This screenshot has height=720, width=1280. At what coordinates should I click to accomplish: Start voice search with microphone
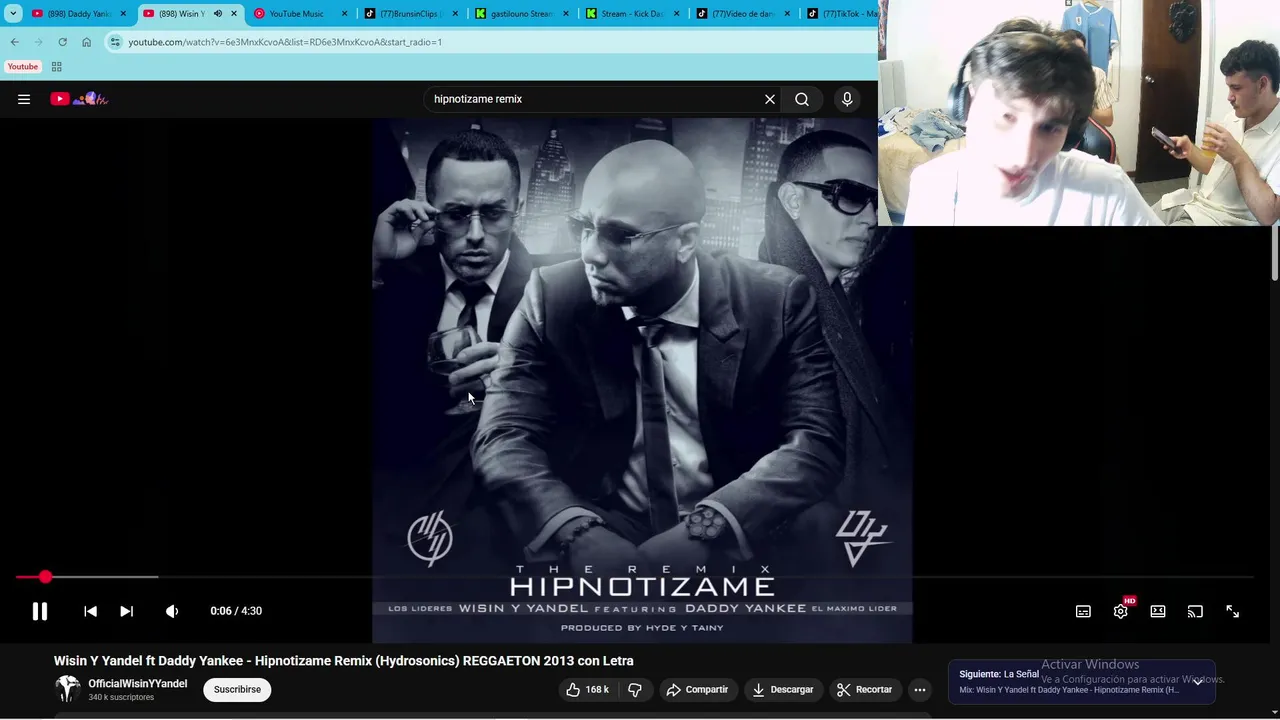(x=847, y=99)
